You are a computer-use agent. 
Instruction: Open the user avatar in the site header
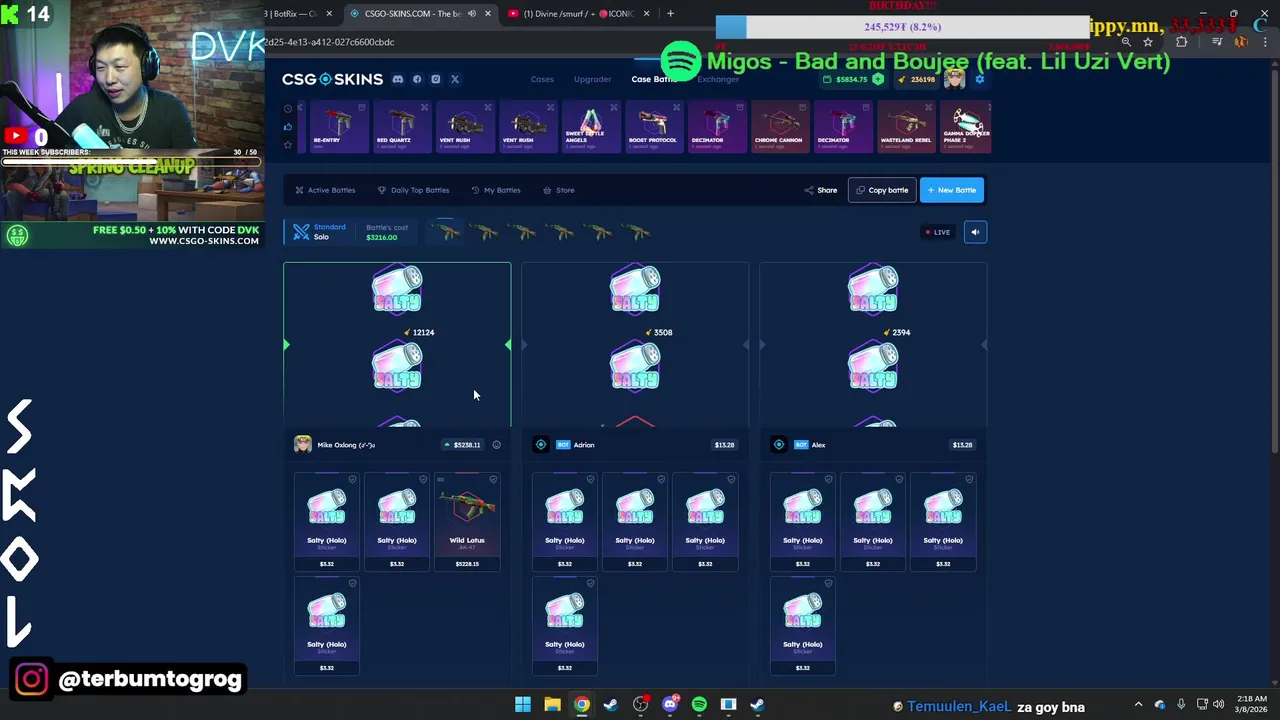coord(954,79)
